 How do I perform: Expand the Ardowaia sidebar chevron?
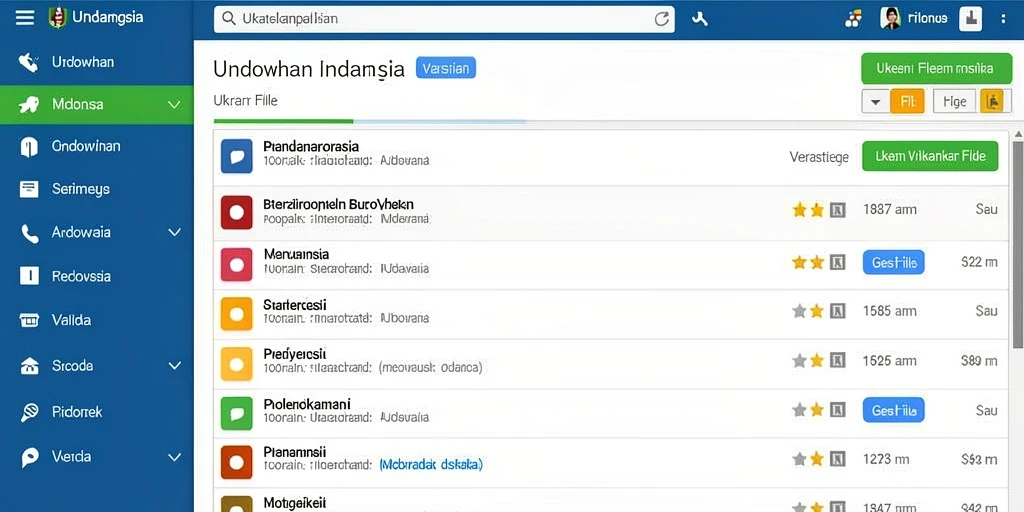coord(174,232)
